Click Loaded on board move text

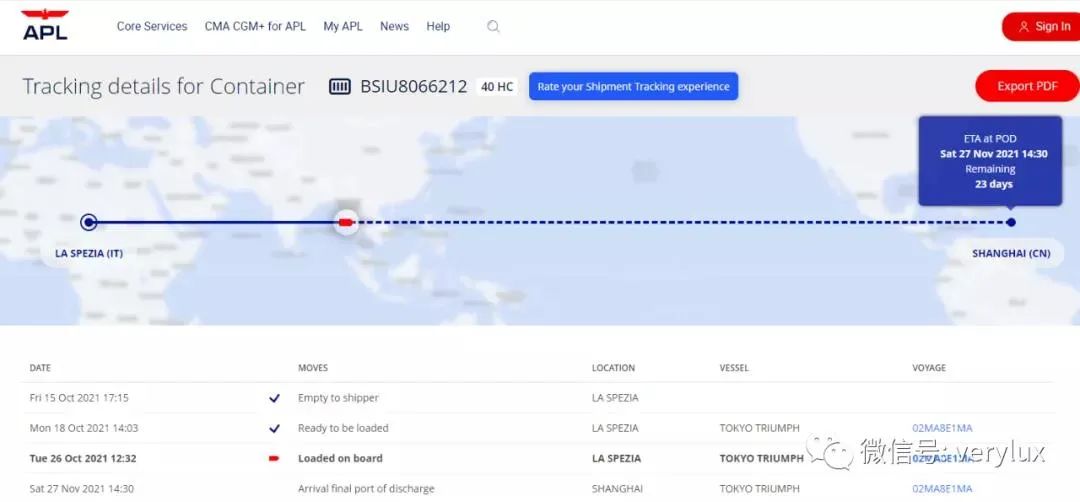[x=340, y=459]
